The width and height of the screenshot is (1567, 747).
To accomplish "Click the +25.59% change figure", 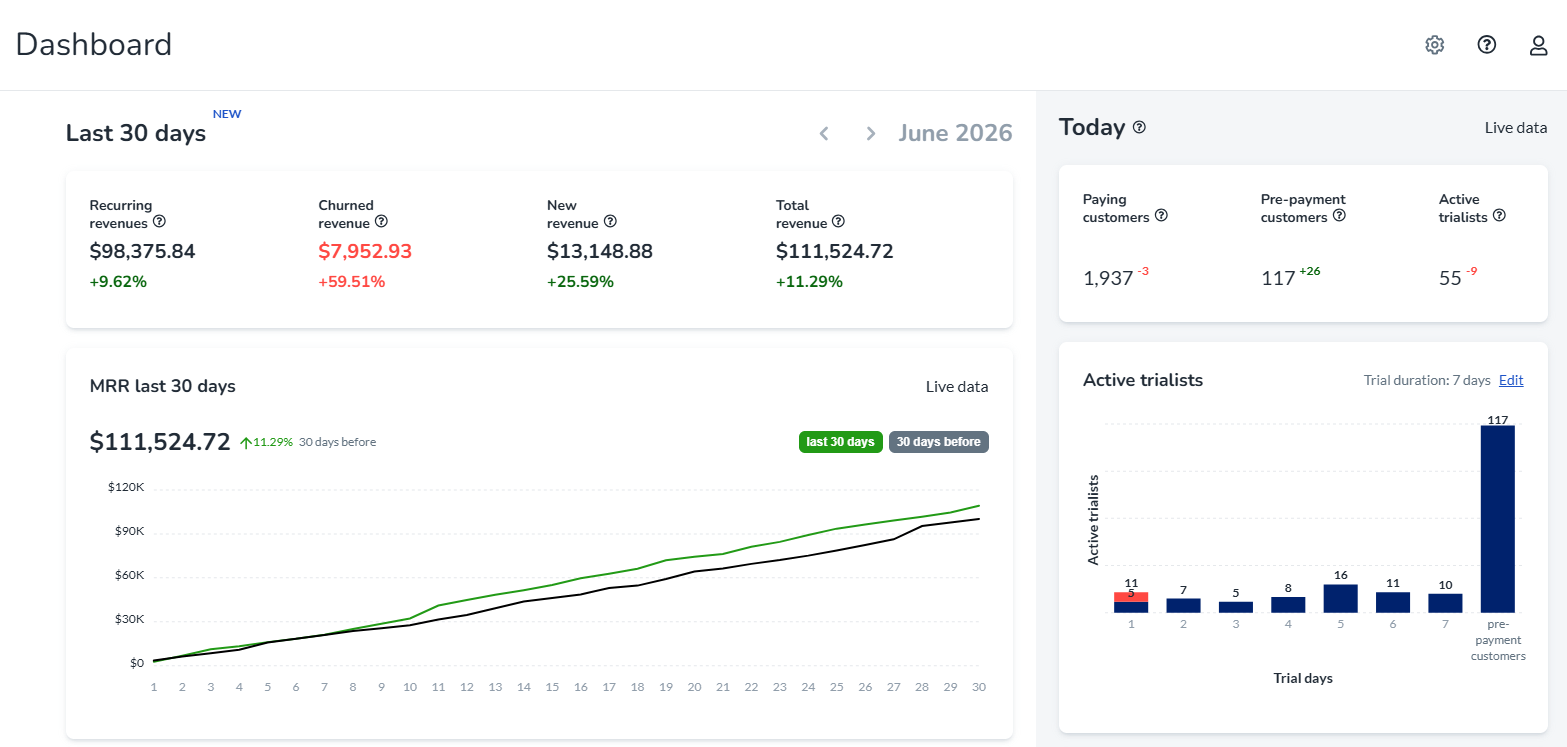I will (581, 282).
